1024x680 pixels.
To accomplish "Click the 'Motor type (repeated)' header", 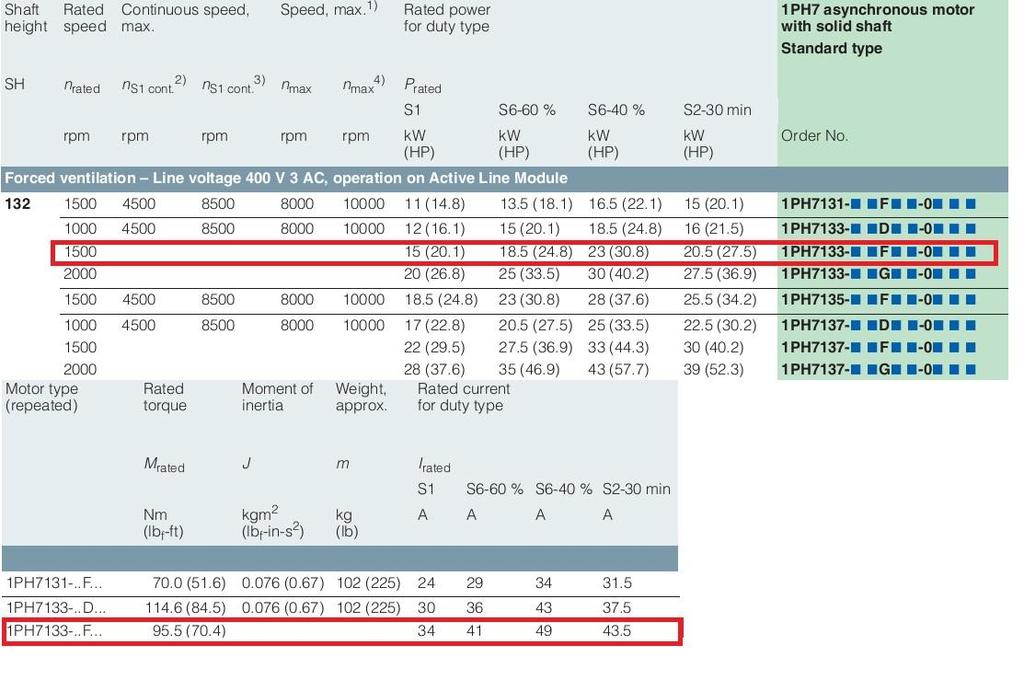I will click(42, 397).
